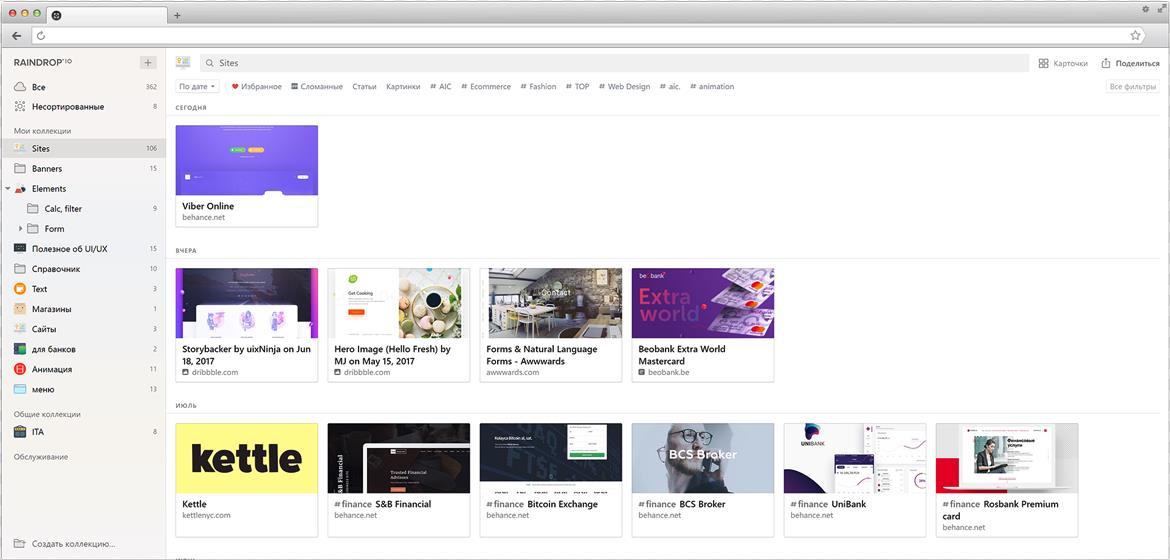This screenshot has height=560, width=1170.
Task: Click the browser back arrow
Action: click(16, 35)
